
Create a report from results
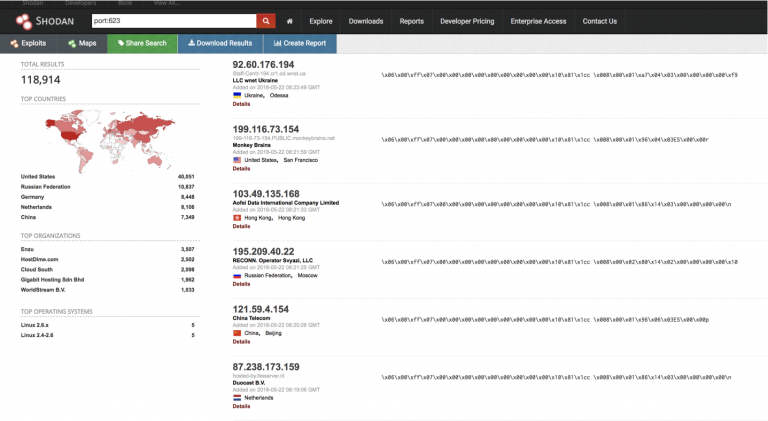click(299, 43)
